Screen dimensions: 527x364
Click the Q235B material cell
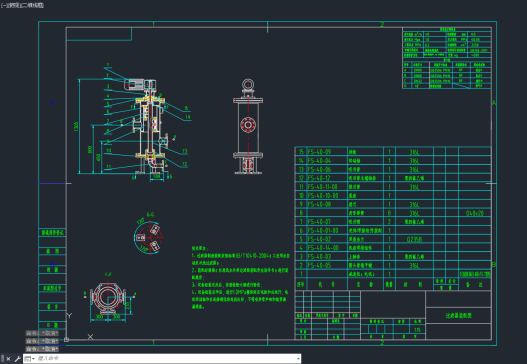click(x=414, y=239)
